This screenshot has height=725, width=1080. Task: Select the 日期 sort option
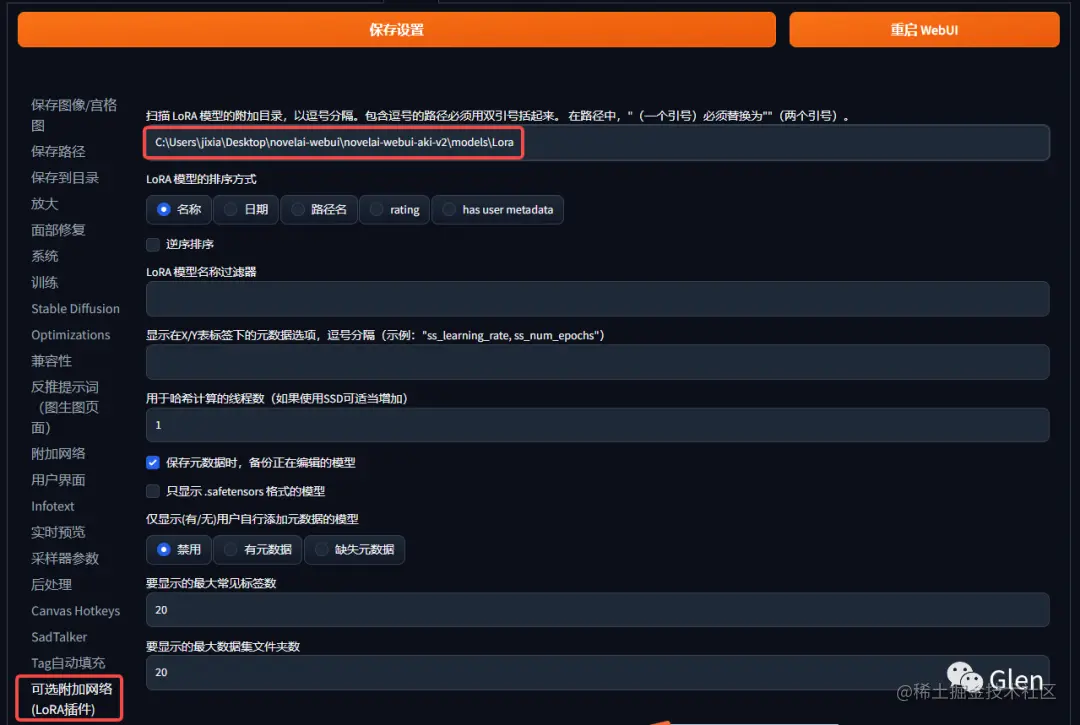coord(246,209)
